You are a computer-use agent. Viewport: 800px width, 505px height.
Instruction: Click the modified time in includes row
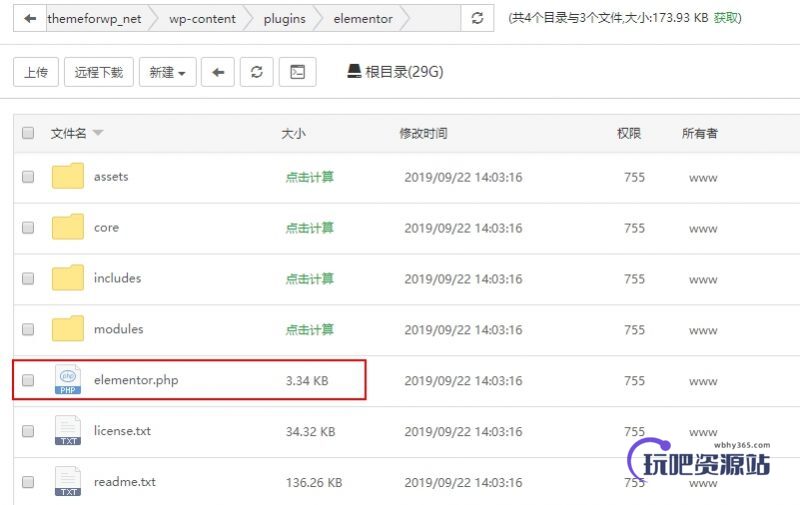pos(463,279)
